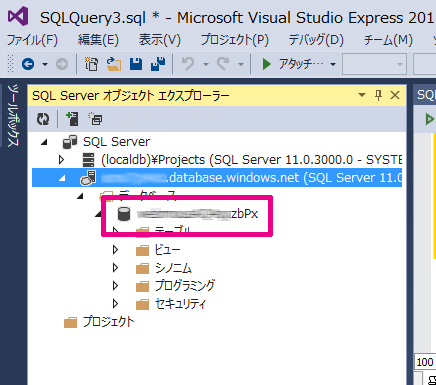Save the current file with floppy icon

pyautogui.click(x=136, y=64)
